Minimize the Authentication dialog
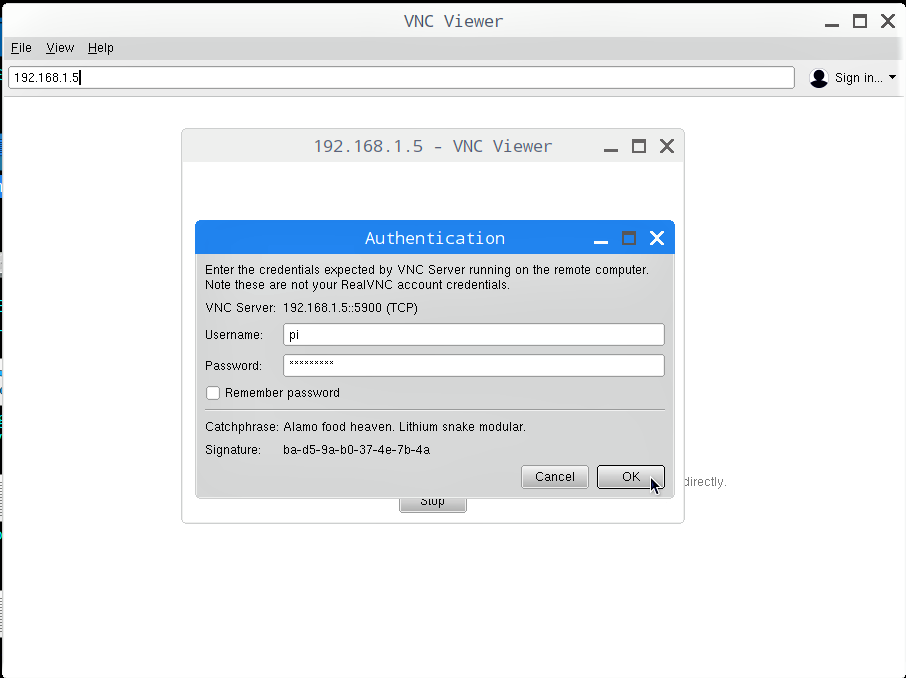 point(601,241)
